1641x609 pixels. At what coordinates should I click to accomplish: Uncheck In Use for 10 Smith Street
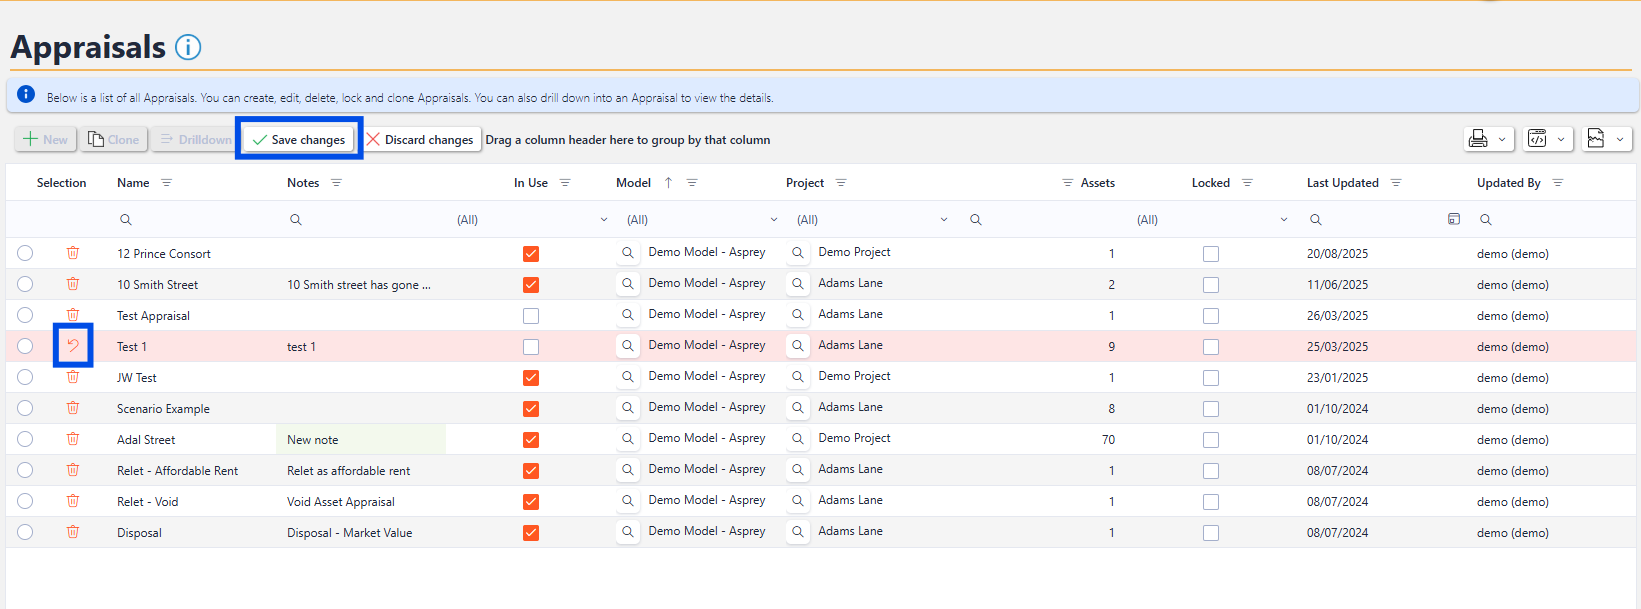531,285
